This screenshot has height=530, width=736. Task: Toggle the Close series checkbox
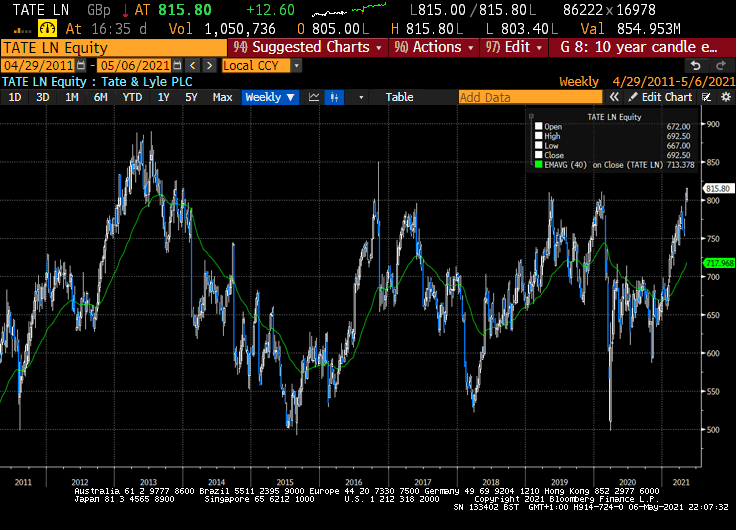tap(539, 155)
